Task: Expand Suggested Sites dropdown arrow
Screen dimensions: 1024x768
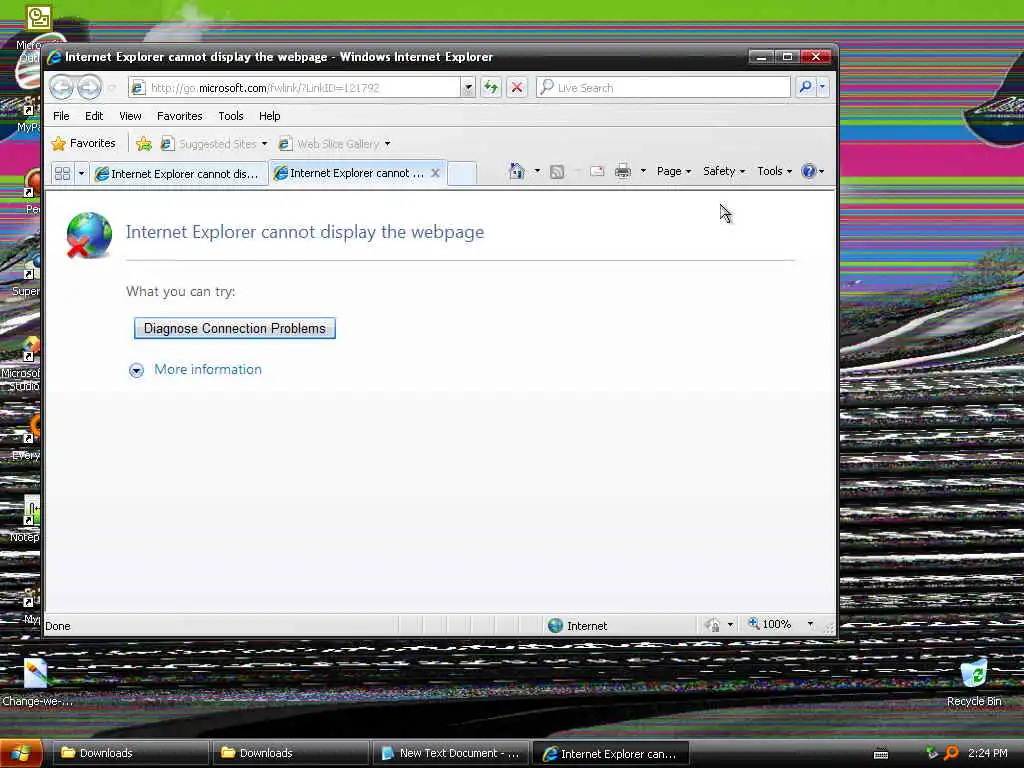Action: pyautogui.click(x=264, y=144)
